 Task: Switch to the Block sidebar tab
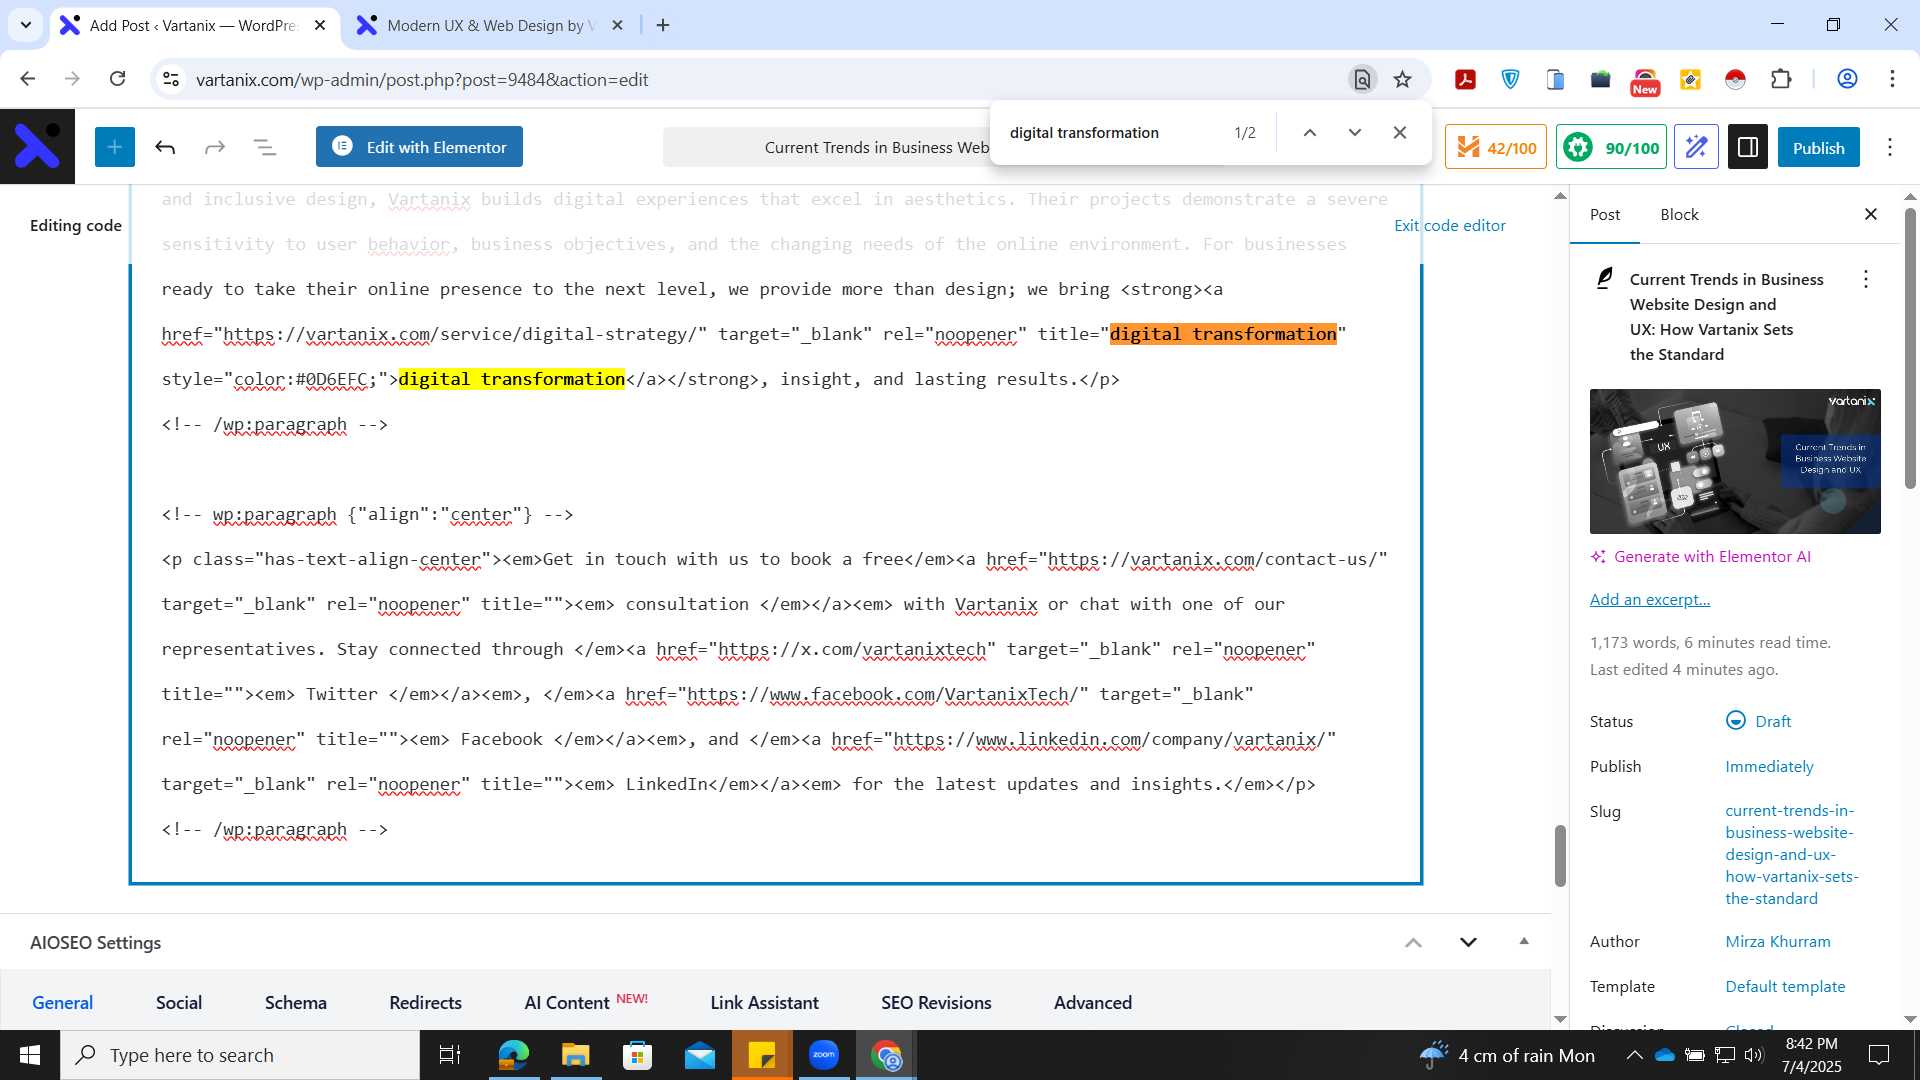click(x=1679, y=214)
